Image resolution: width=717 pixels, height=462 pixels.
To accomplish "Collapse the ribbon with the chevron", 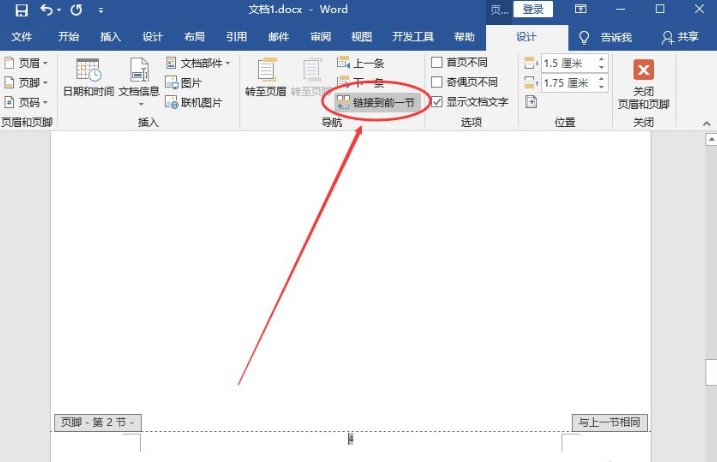I will click(706, 124).
